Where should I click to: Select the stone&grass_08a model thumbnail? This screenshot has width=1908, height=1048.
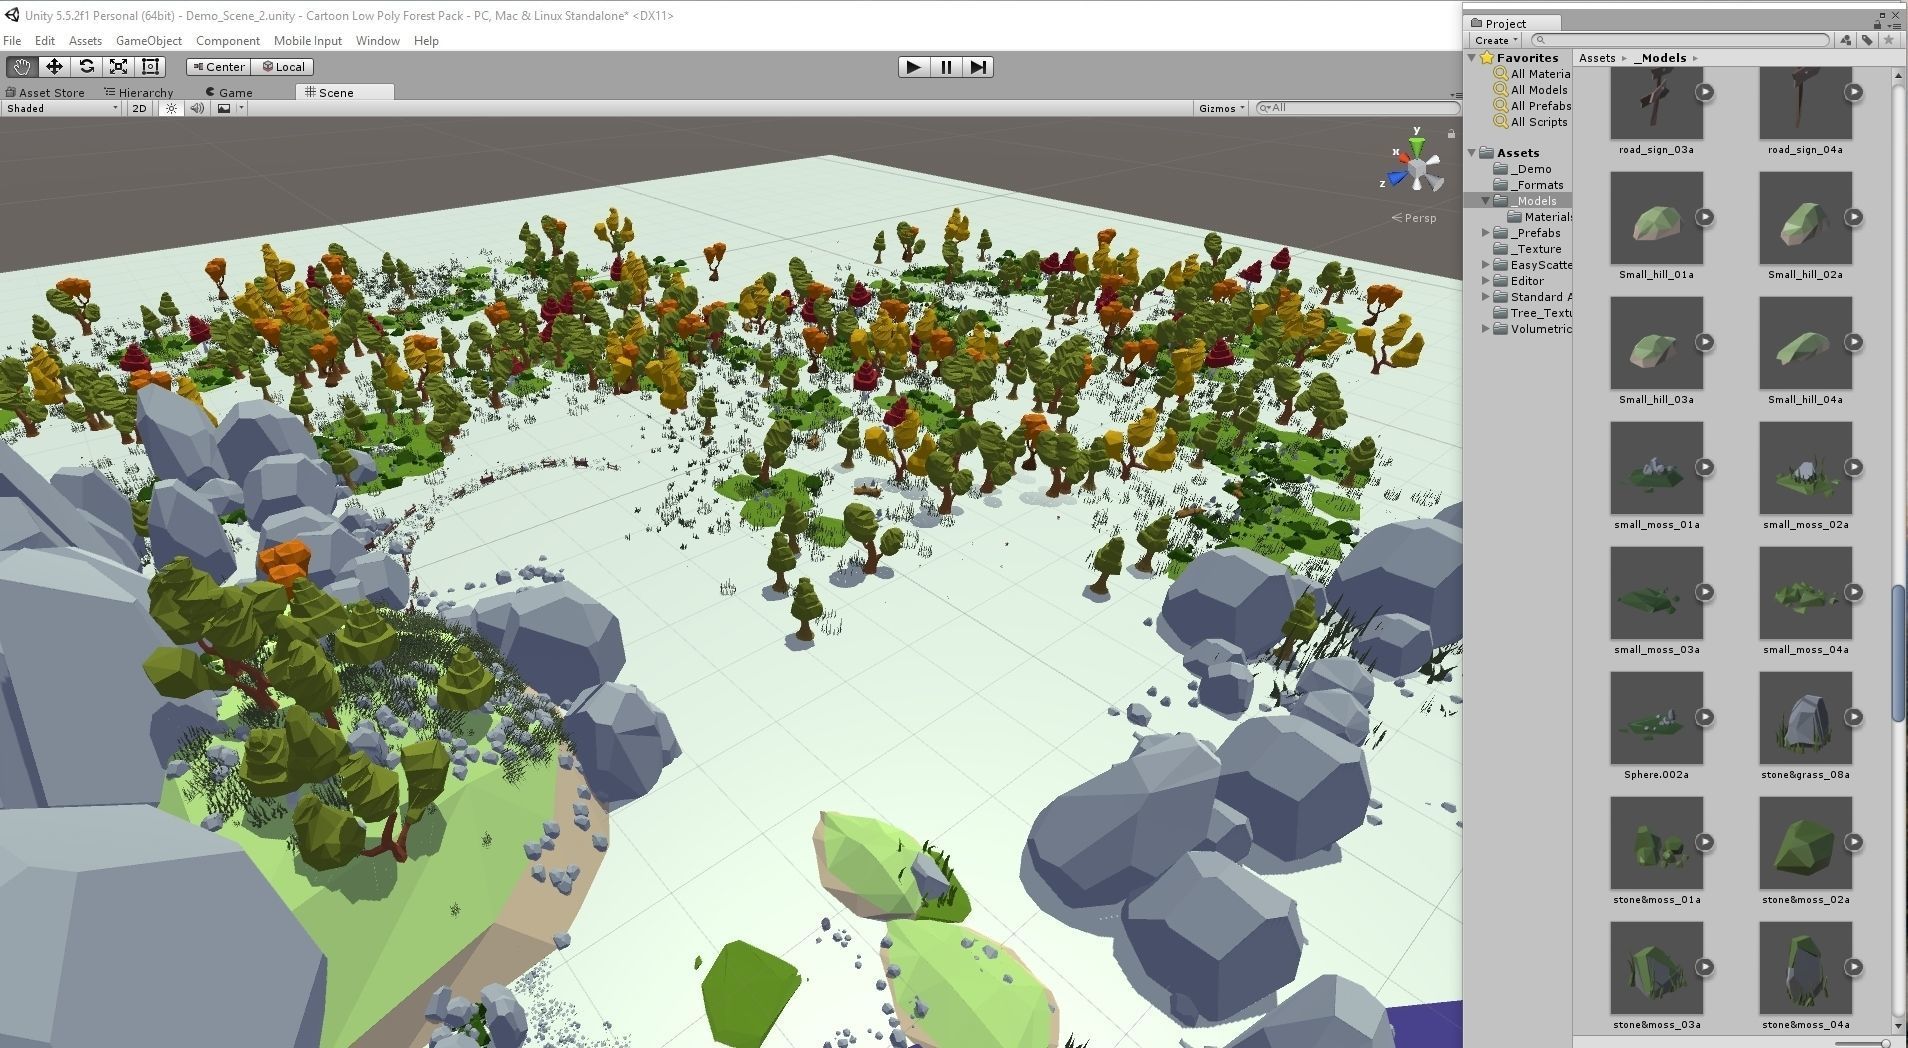(1805, 718)
